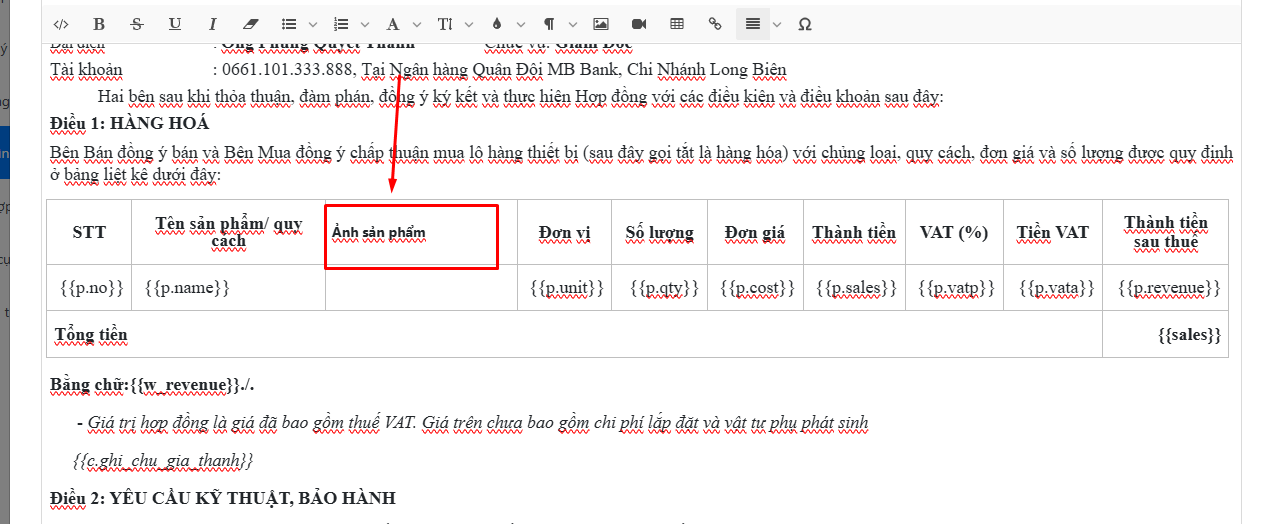Open the font size menu

pos(444,24)
